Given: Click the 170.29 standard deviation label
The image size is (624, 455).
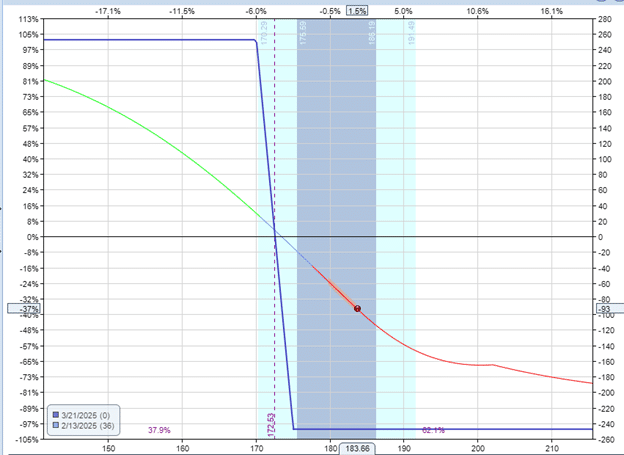Looking at the screenshot, I should click(x=264, y=33).
